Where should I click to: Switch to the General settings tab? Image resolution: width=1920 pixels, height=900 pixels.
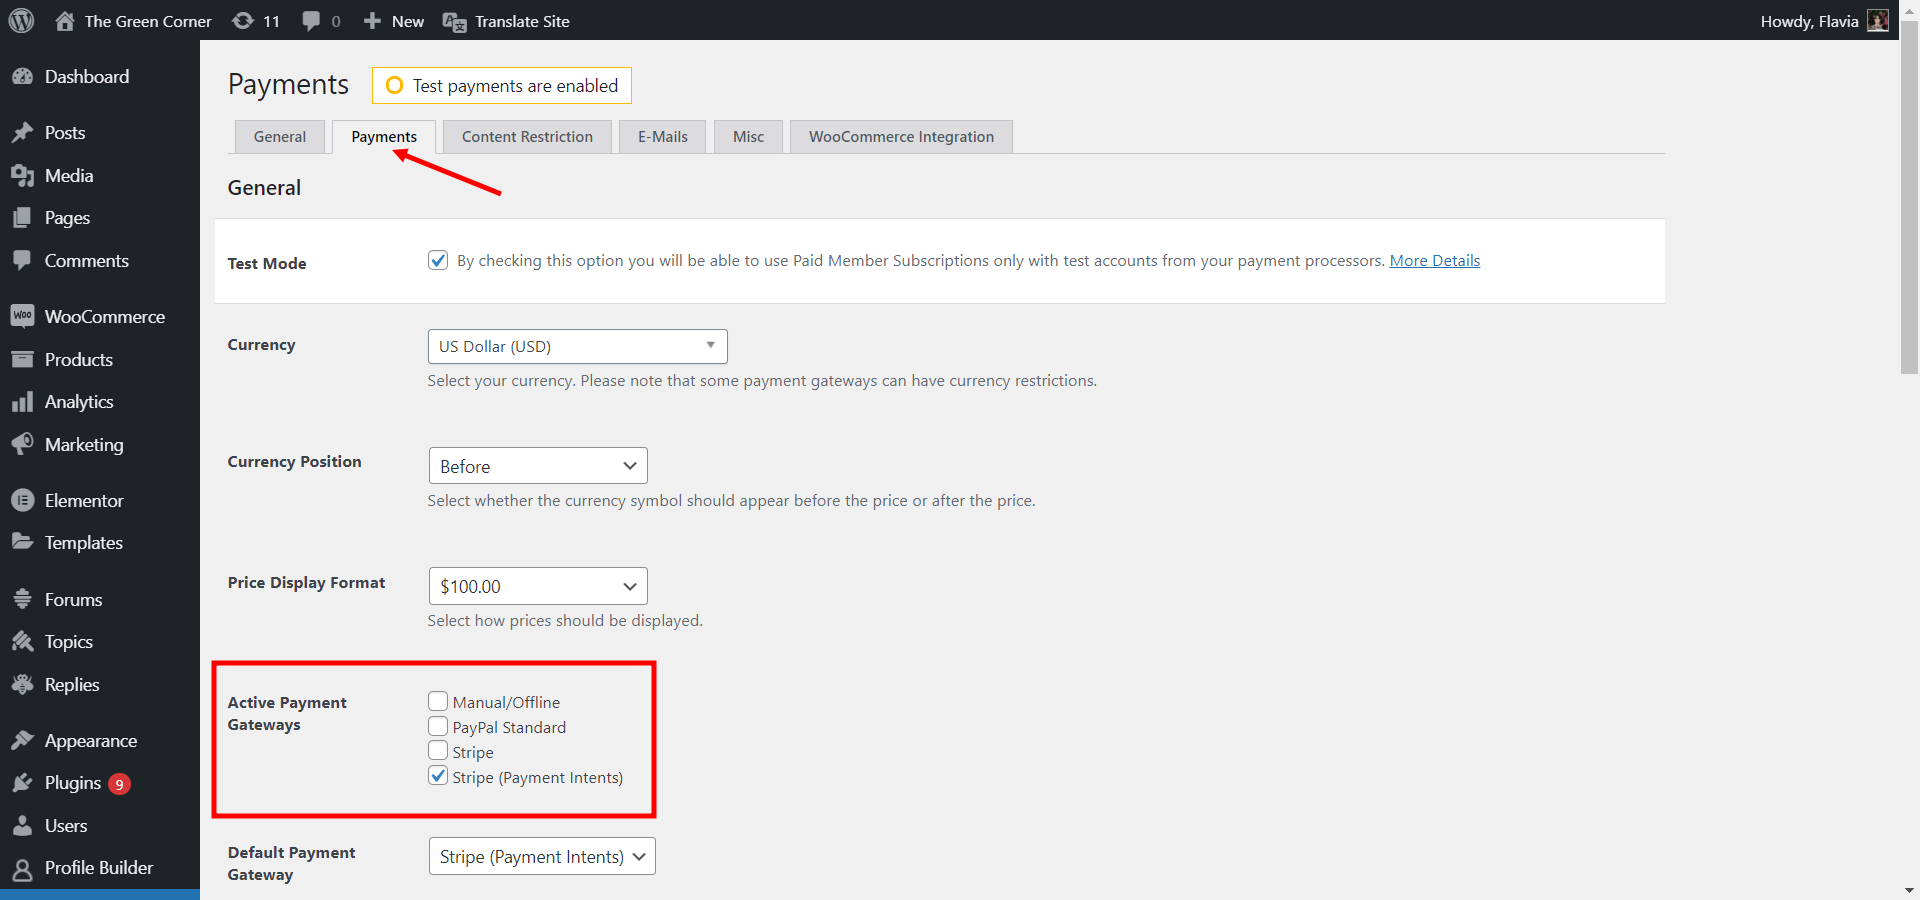coord(280,137)
